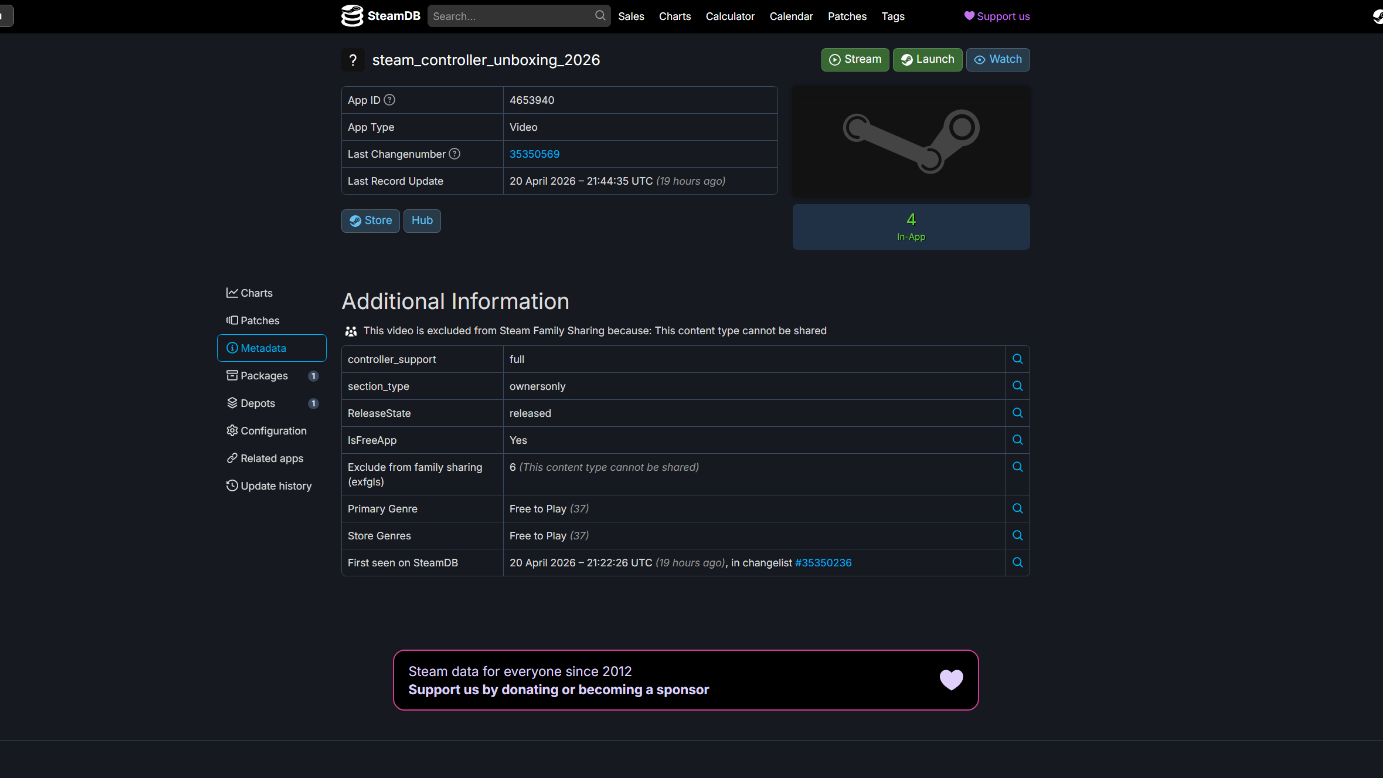Select the Metadata sidebar tab
Image resolution: width=1383 pixels, height=778 pixels.
pos(272,348)
